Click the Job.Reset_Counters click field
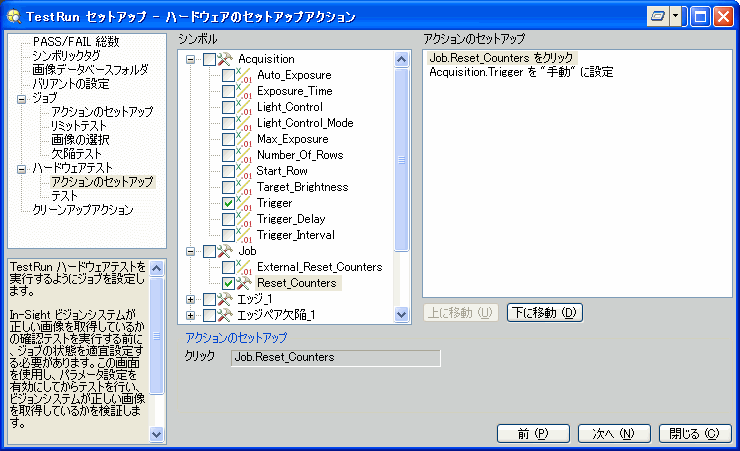 tap(335, 357)
